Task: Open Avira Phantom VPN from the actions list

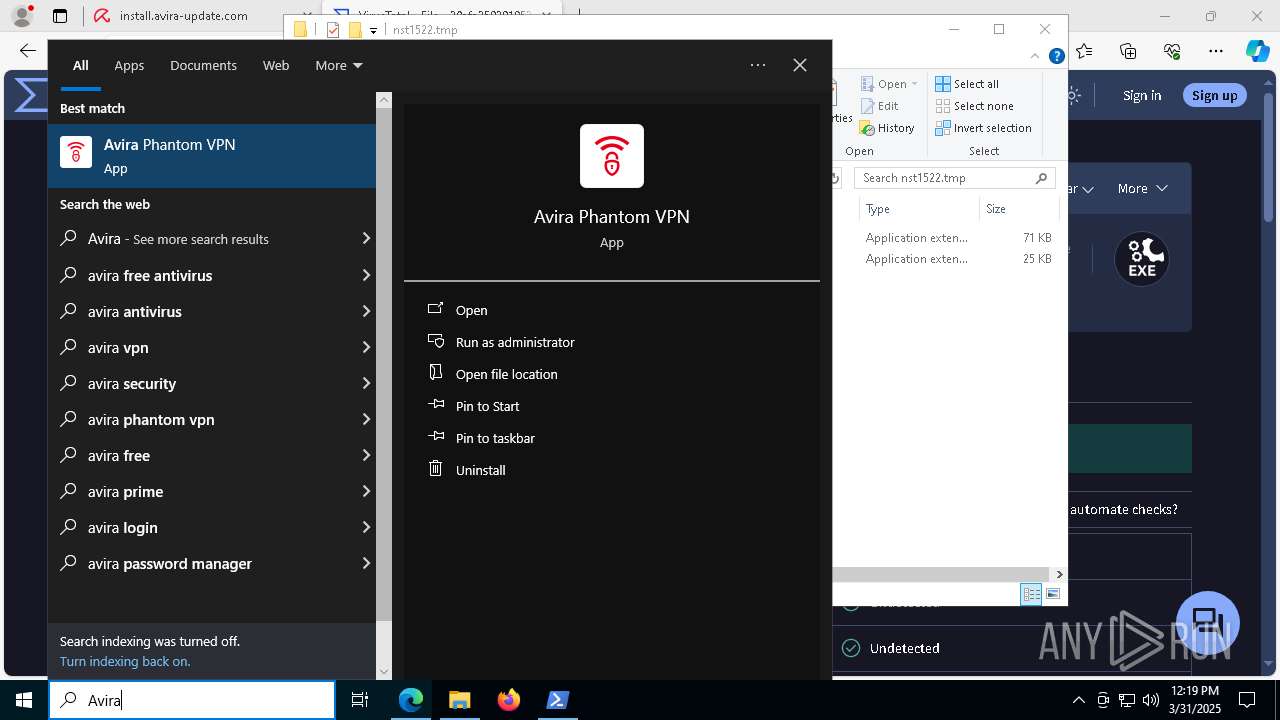Action: 471,310
